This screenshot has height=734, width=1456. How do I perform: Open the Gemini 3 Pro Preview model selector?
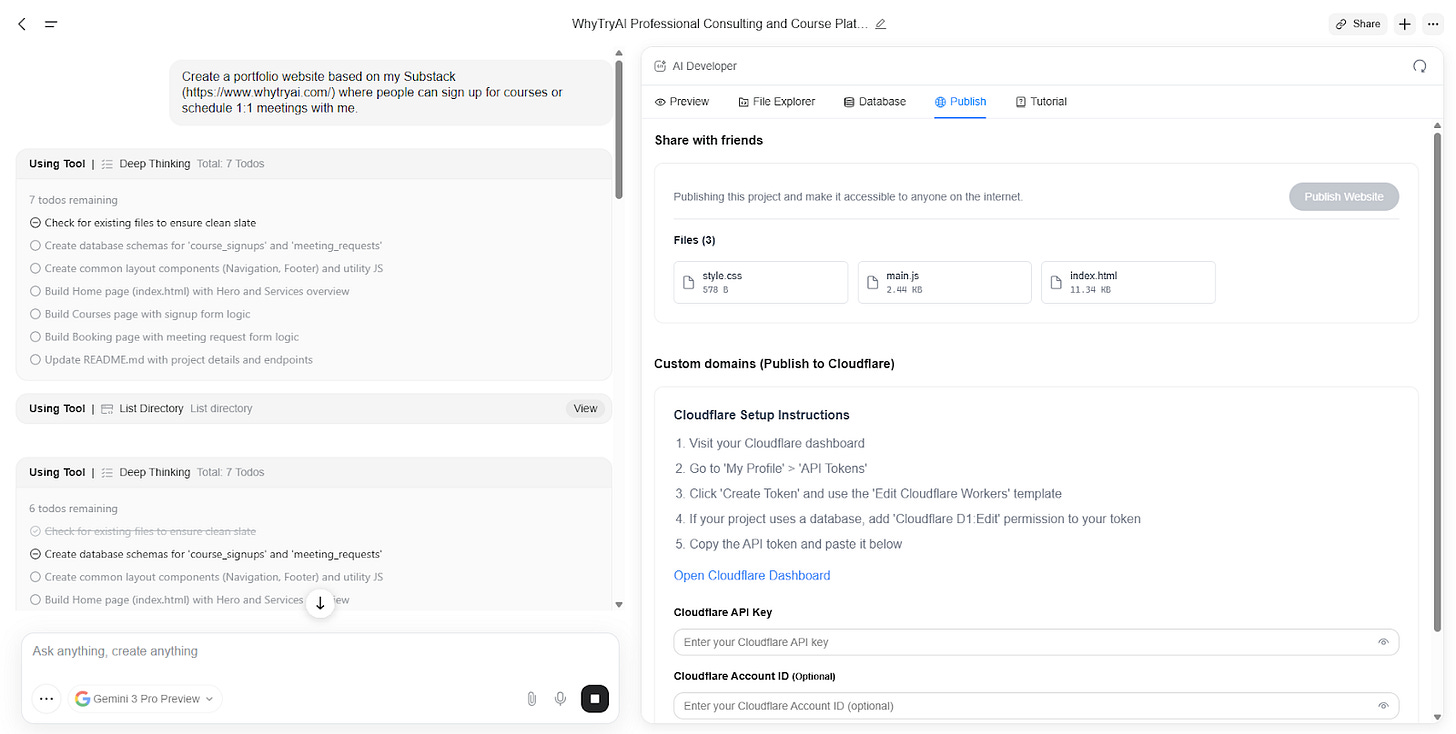coord(145,698)
